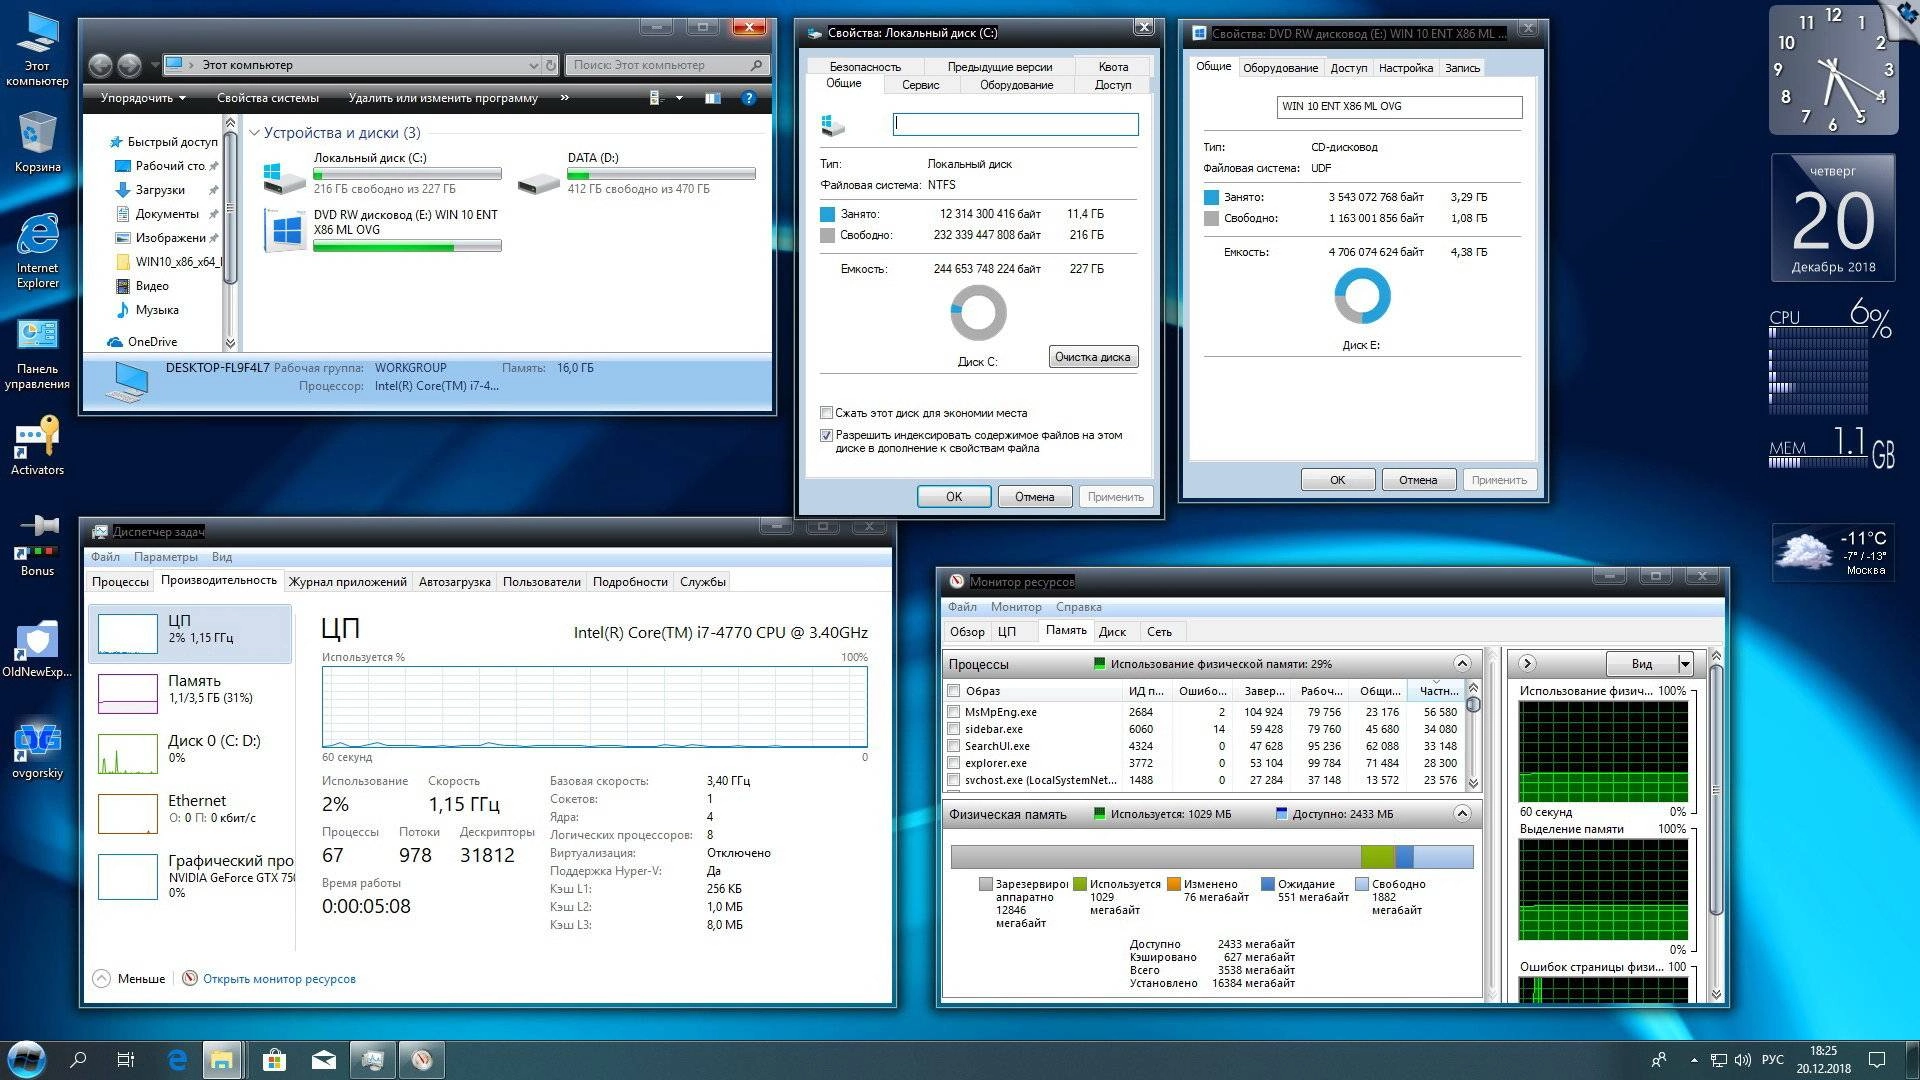The image size is (1920, 1080).
Task: Select DVD RW drive (E:) icon
Action: click(x=286, y=230)
